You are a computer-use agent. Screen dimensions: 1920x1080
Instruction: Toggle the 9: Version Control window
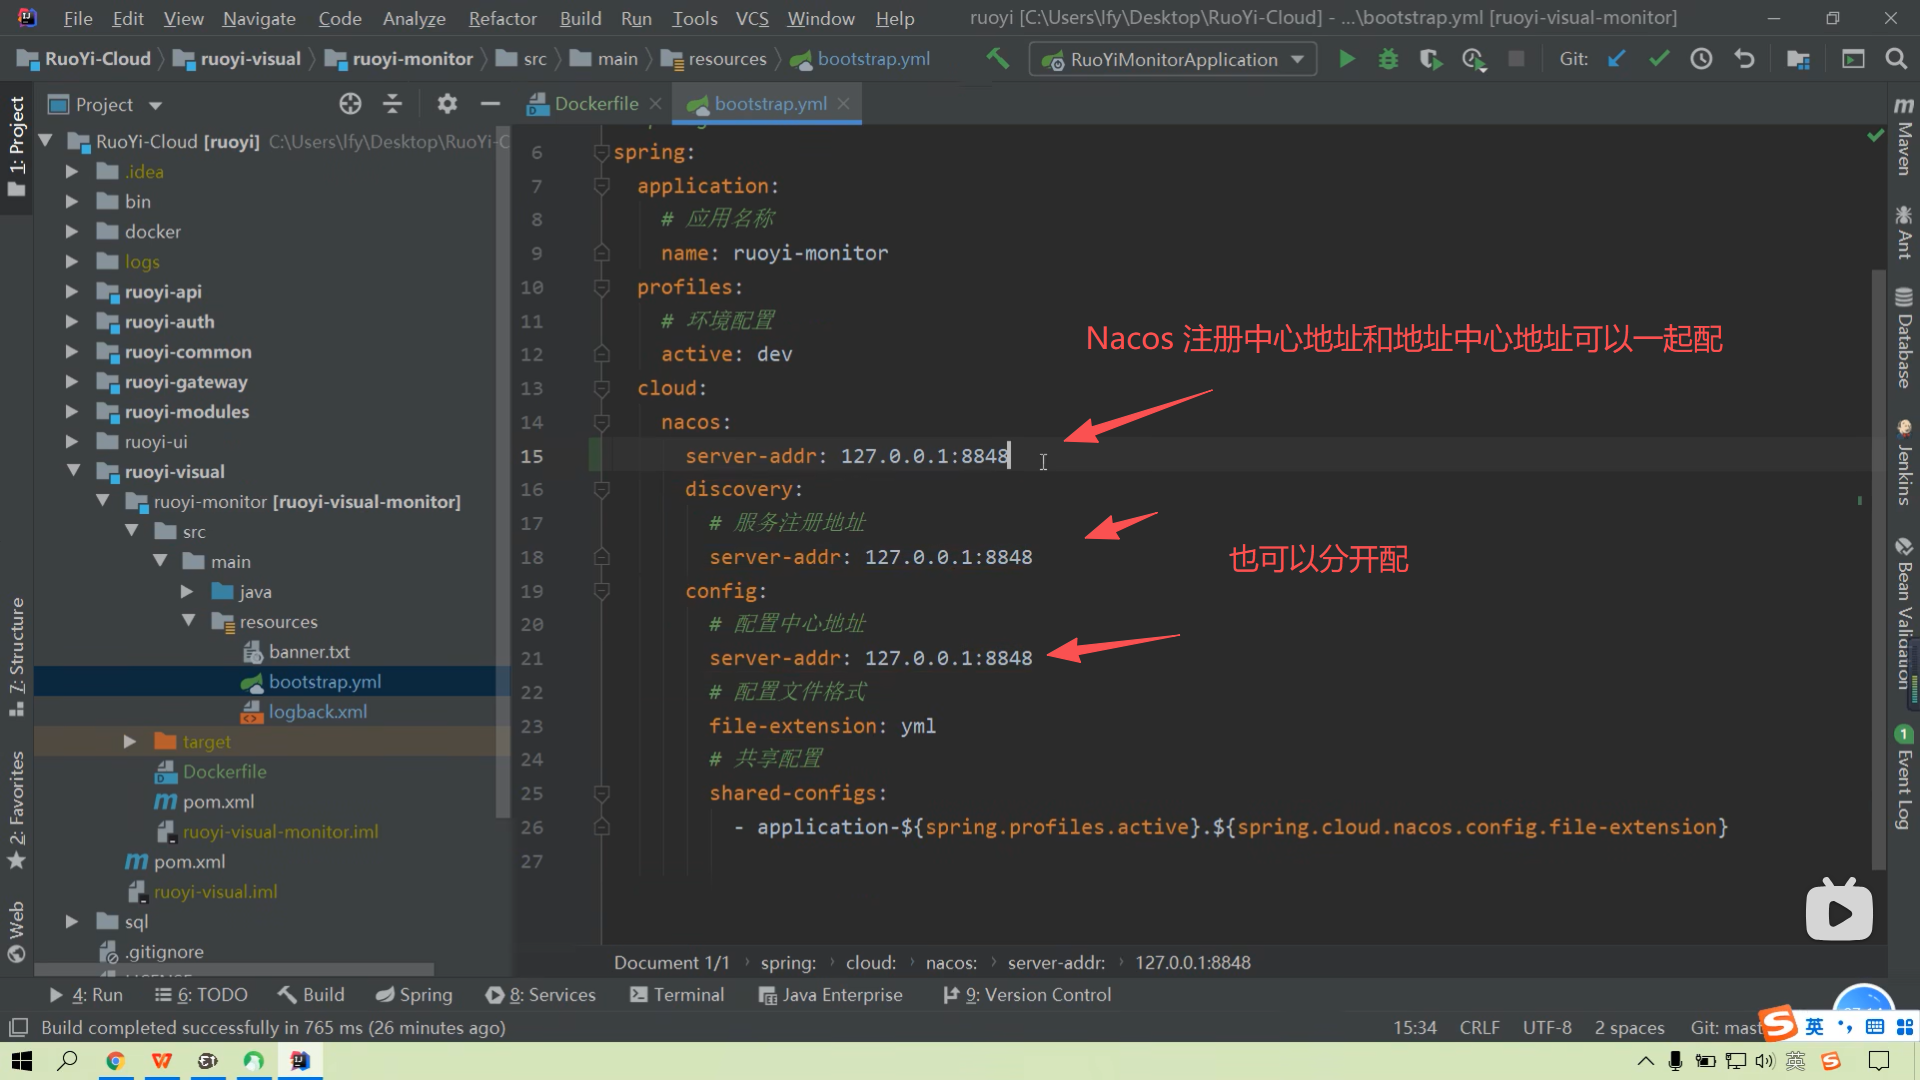click(x=1027, y=995)
